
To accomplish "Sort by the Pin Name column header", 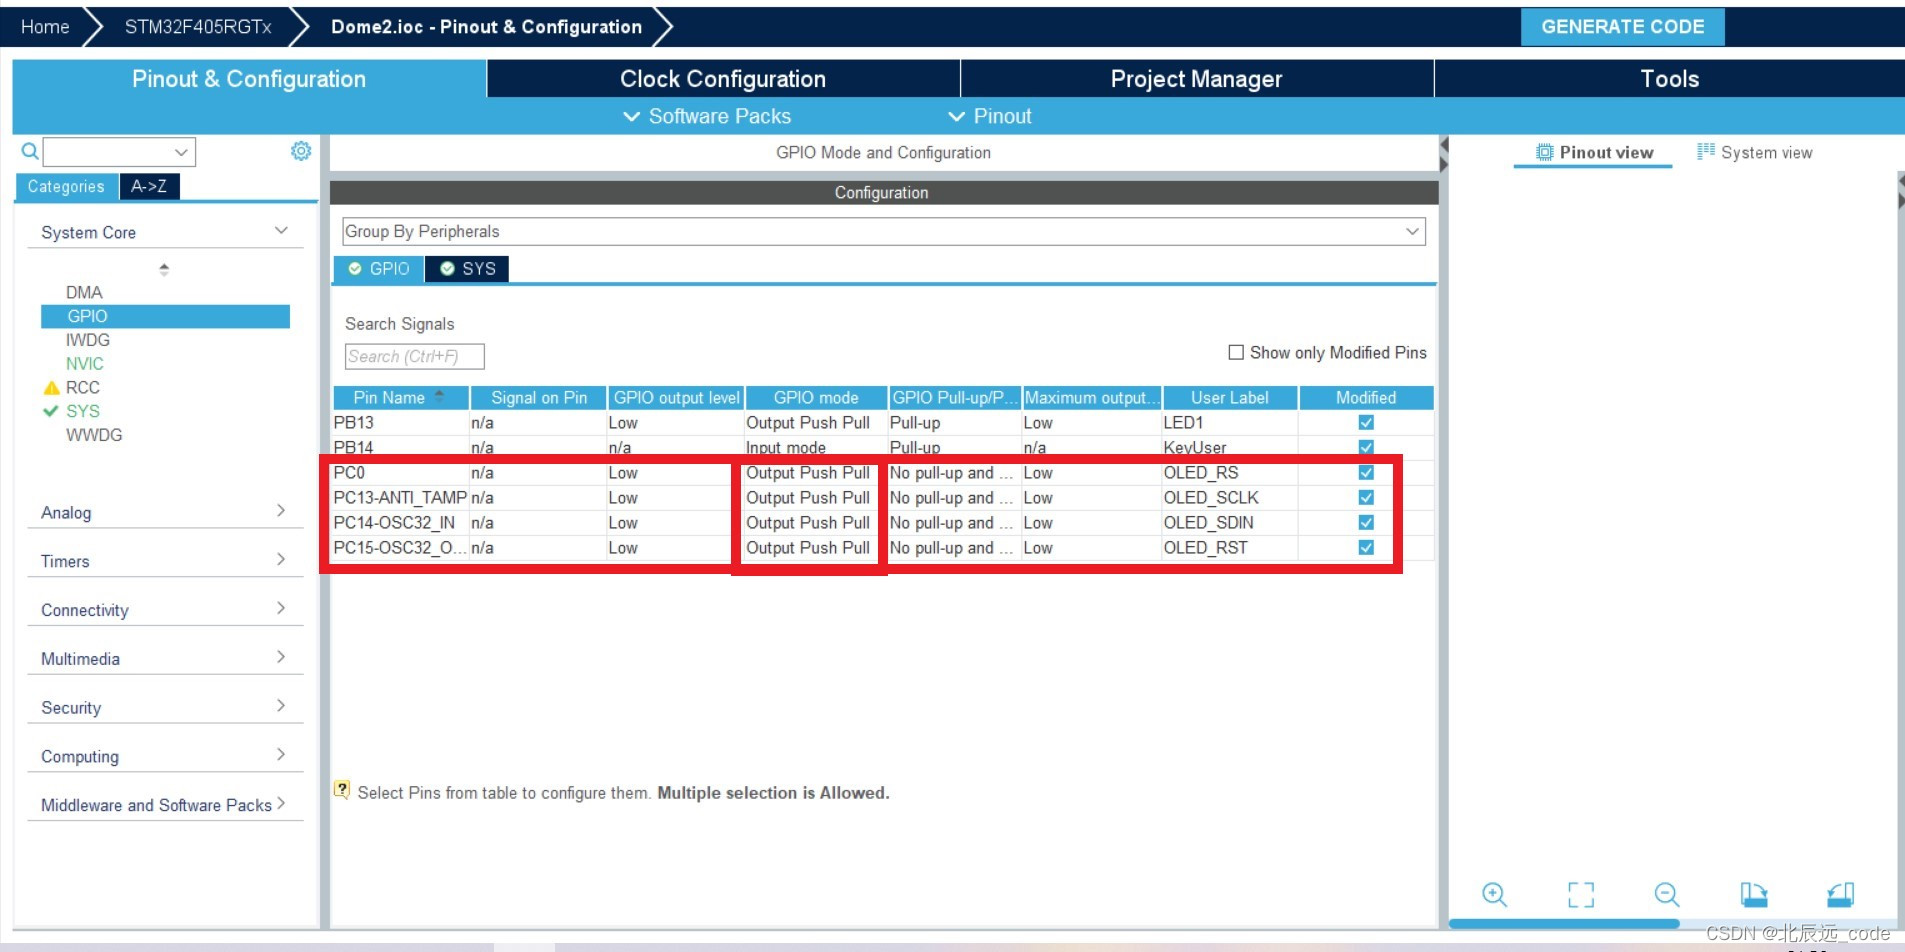I will click(x=401, y=398).
